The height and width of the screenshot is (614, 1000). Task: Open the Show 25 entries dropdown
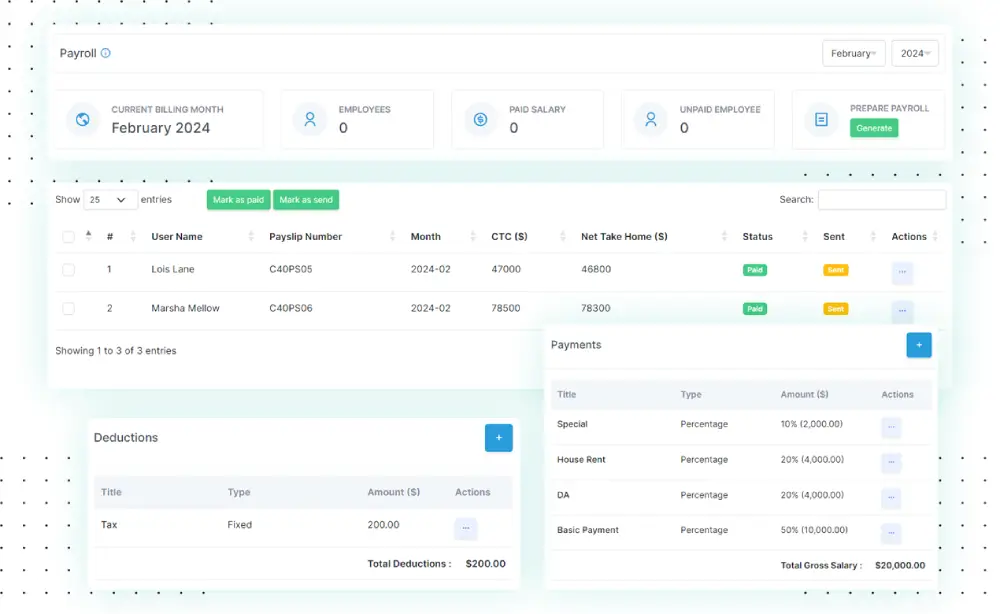coord(110,199)
